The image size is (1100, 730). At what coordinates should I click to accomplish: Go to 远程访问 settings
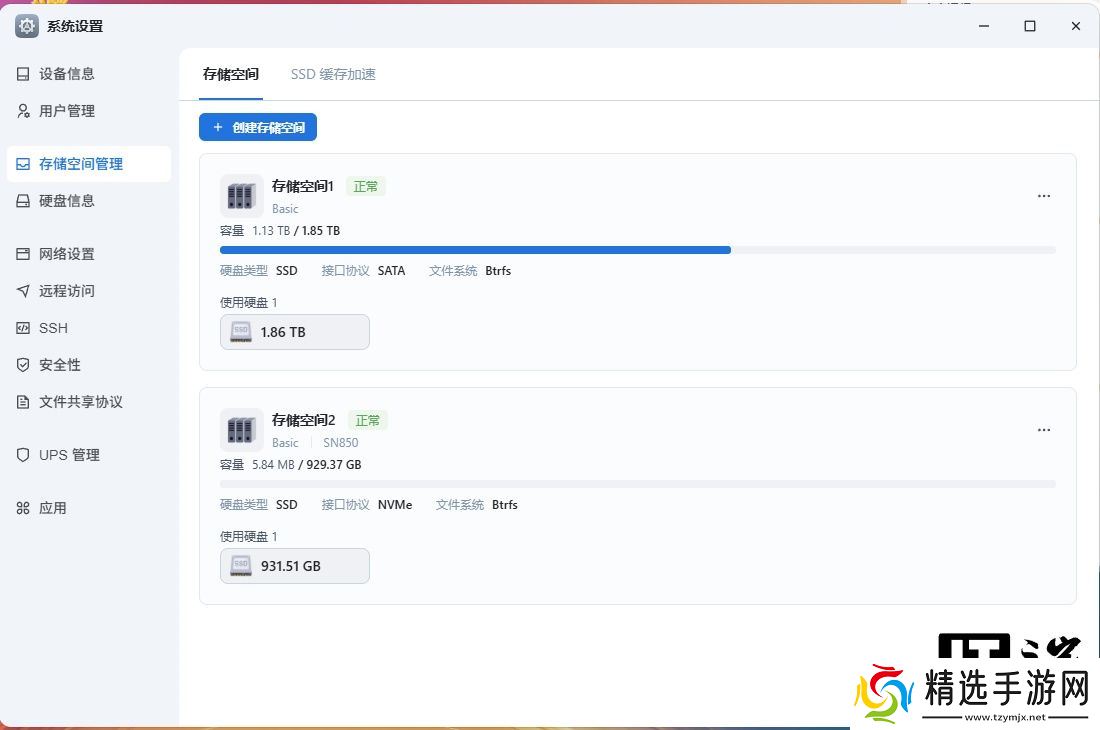tap(66, 291)
